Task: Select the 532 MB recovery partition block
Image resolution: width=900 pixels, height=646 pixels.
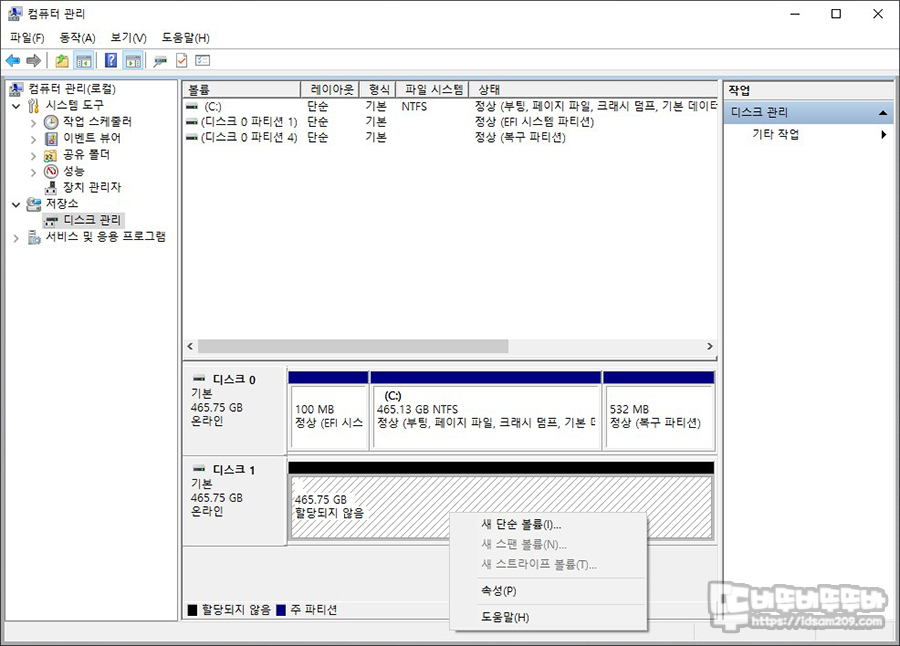Action: (659, 411)
